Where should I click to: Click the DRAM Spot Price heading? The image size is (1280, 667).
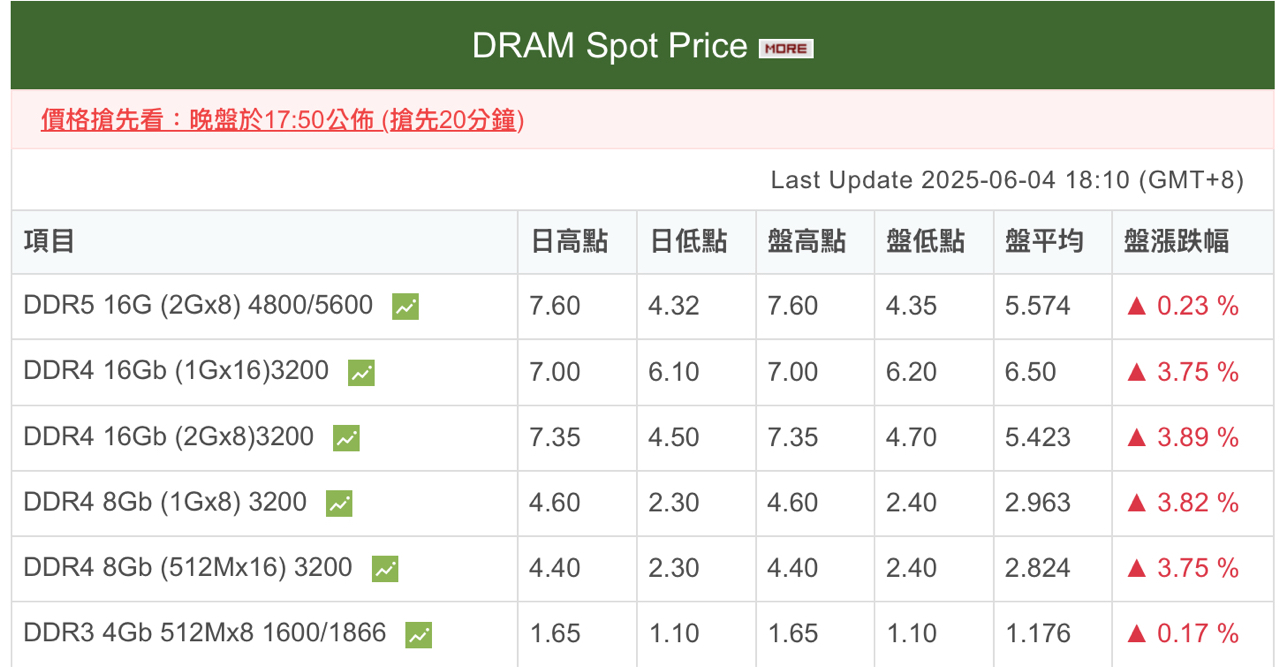point(609,46)
